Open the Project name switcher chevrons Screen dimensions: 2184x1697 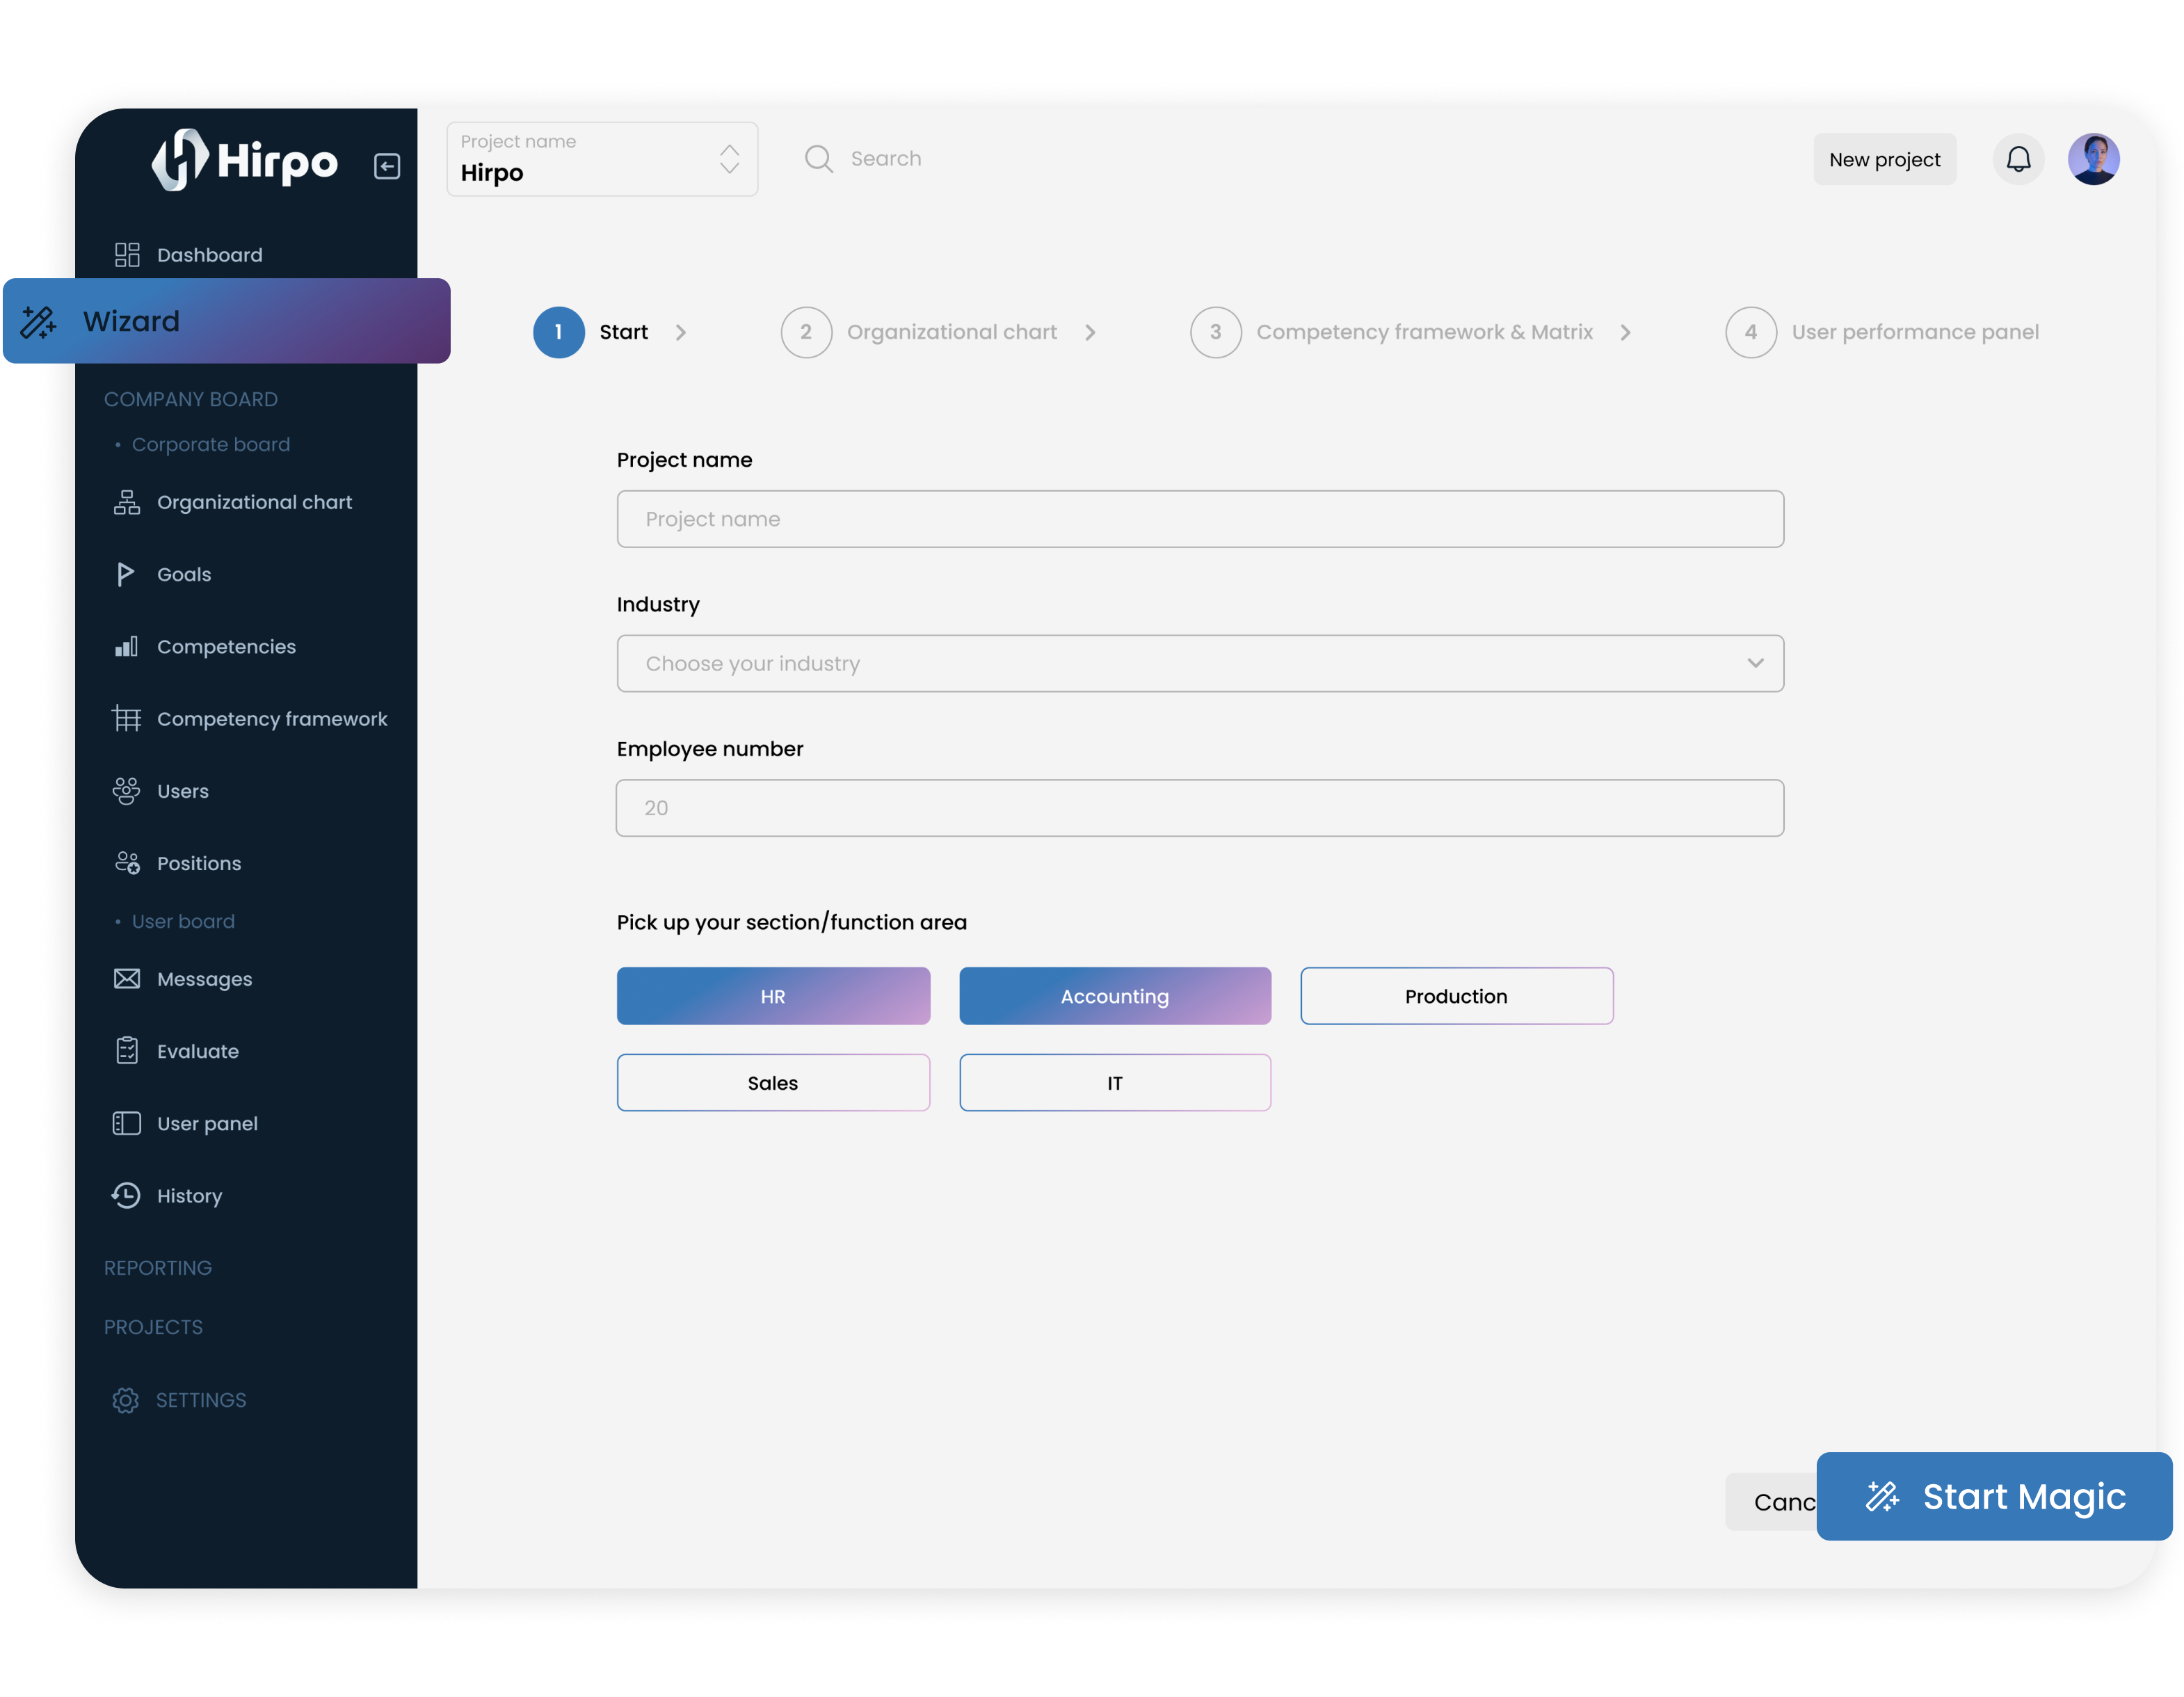pos(729,159)
